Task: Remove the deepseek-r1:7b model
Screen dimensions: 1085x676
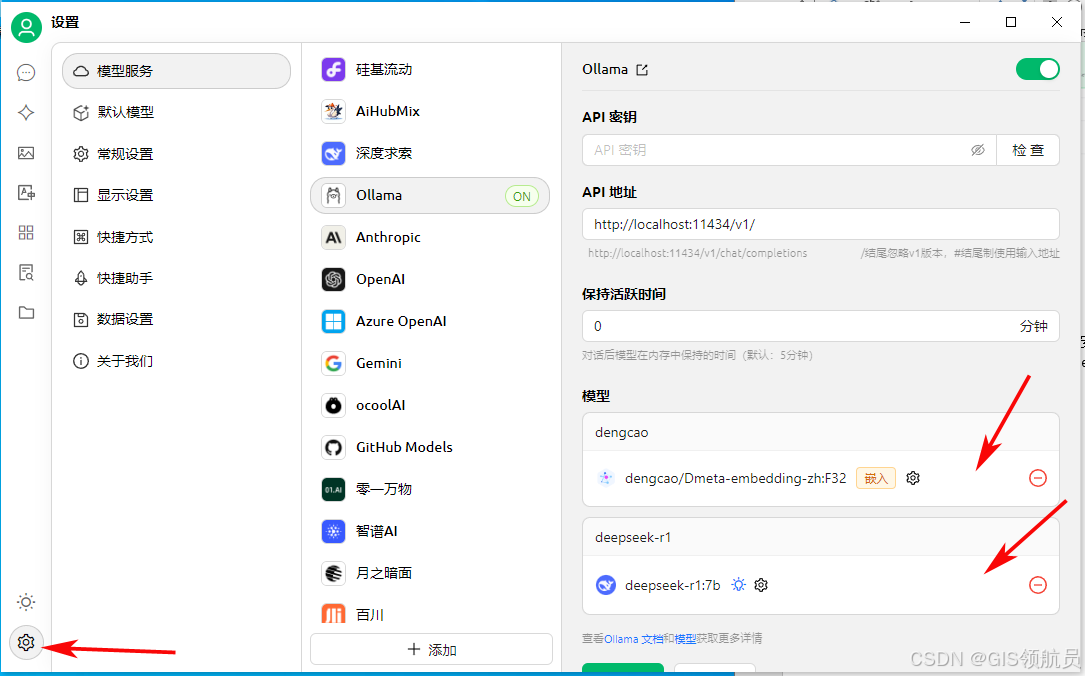Action: [x=1037, y=585]
